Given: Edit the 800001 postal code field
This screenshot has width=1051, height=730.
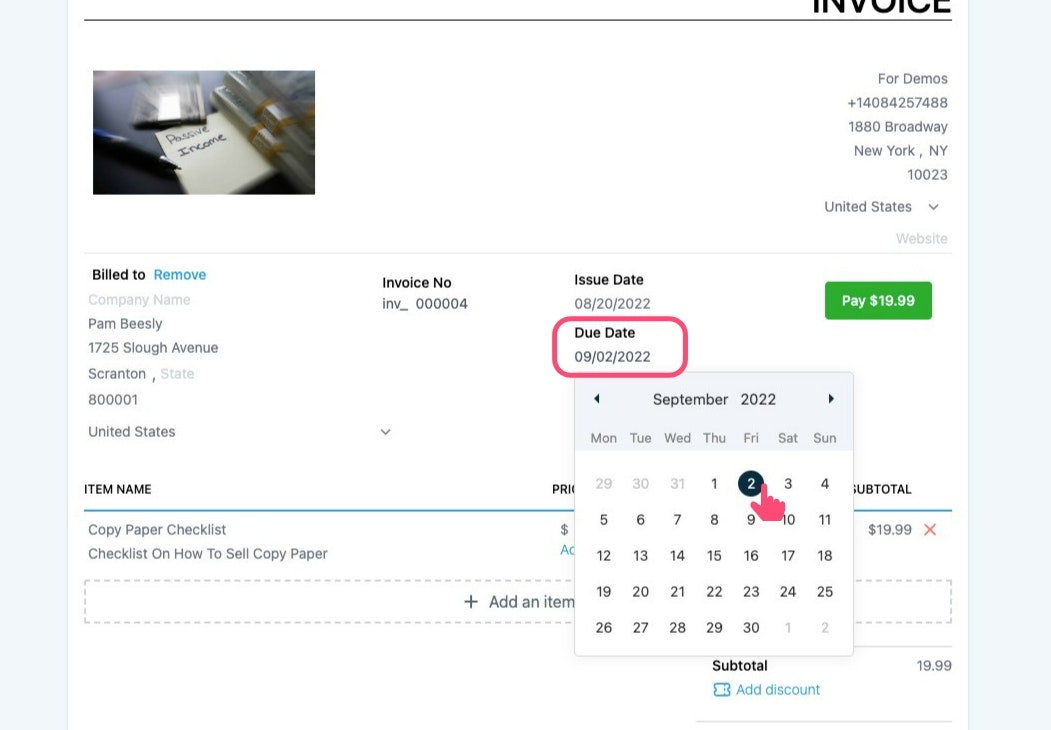Looking at the screenshot, I should [113, 400].
